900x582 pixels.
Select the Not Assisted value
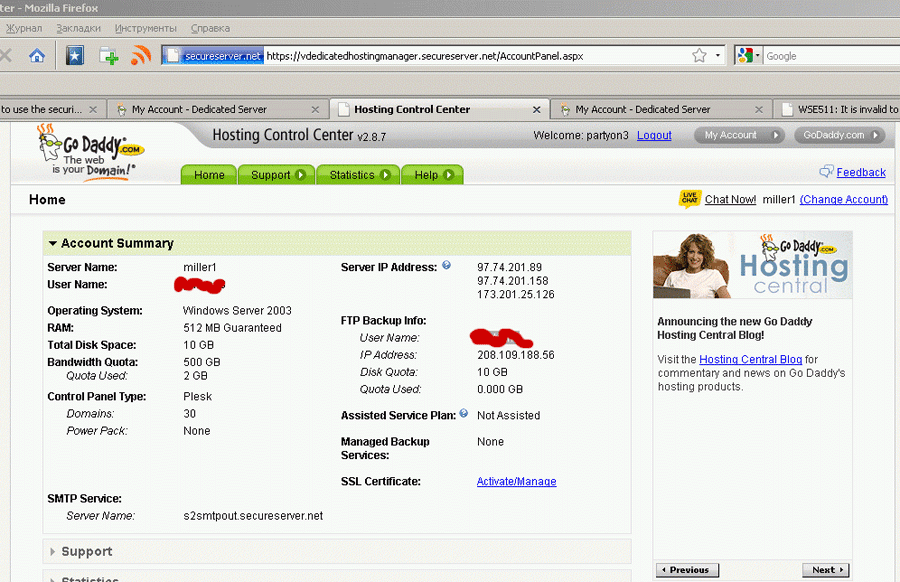pos(509,416)
